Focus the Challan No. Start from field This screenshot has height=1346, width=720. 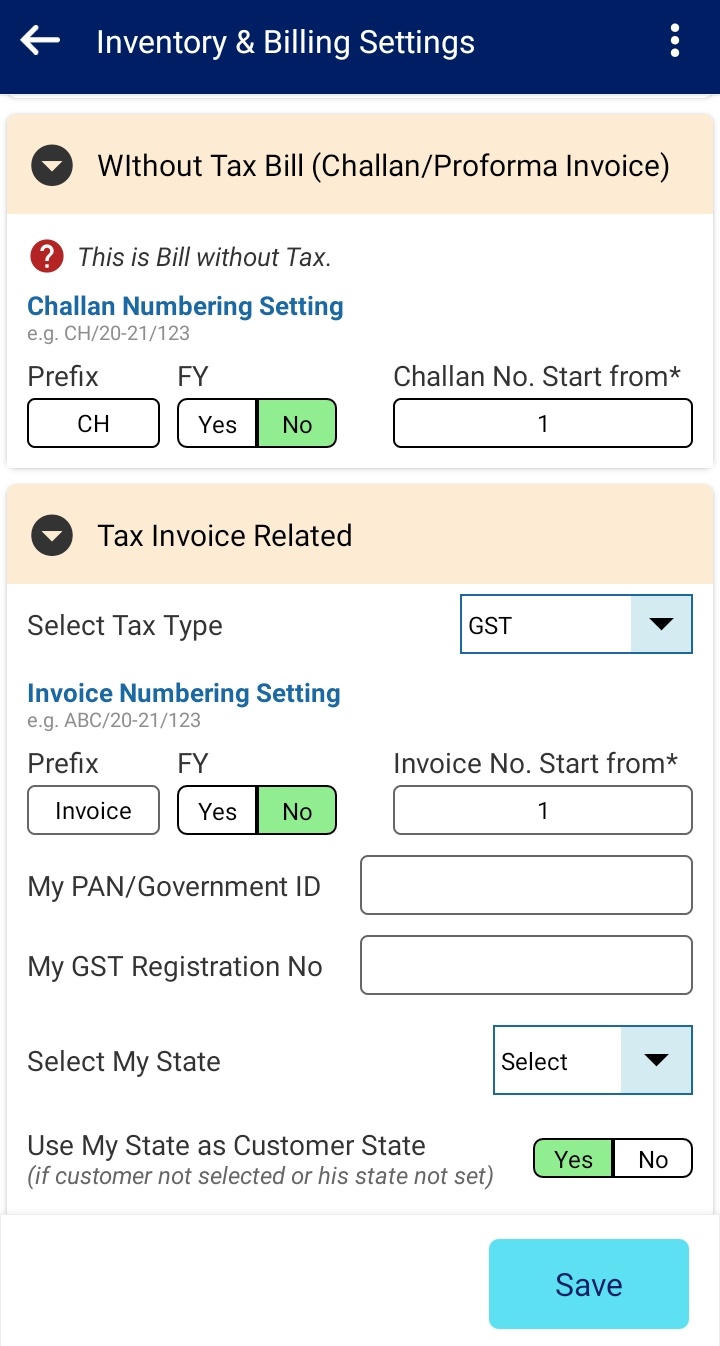tap(543, 423)
